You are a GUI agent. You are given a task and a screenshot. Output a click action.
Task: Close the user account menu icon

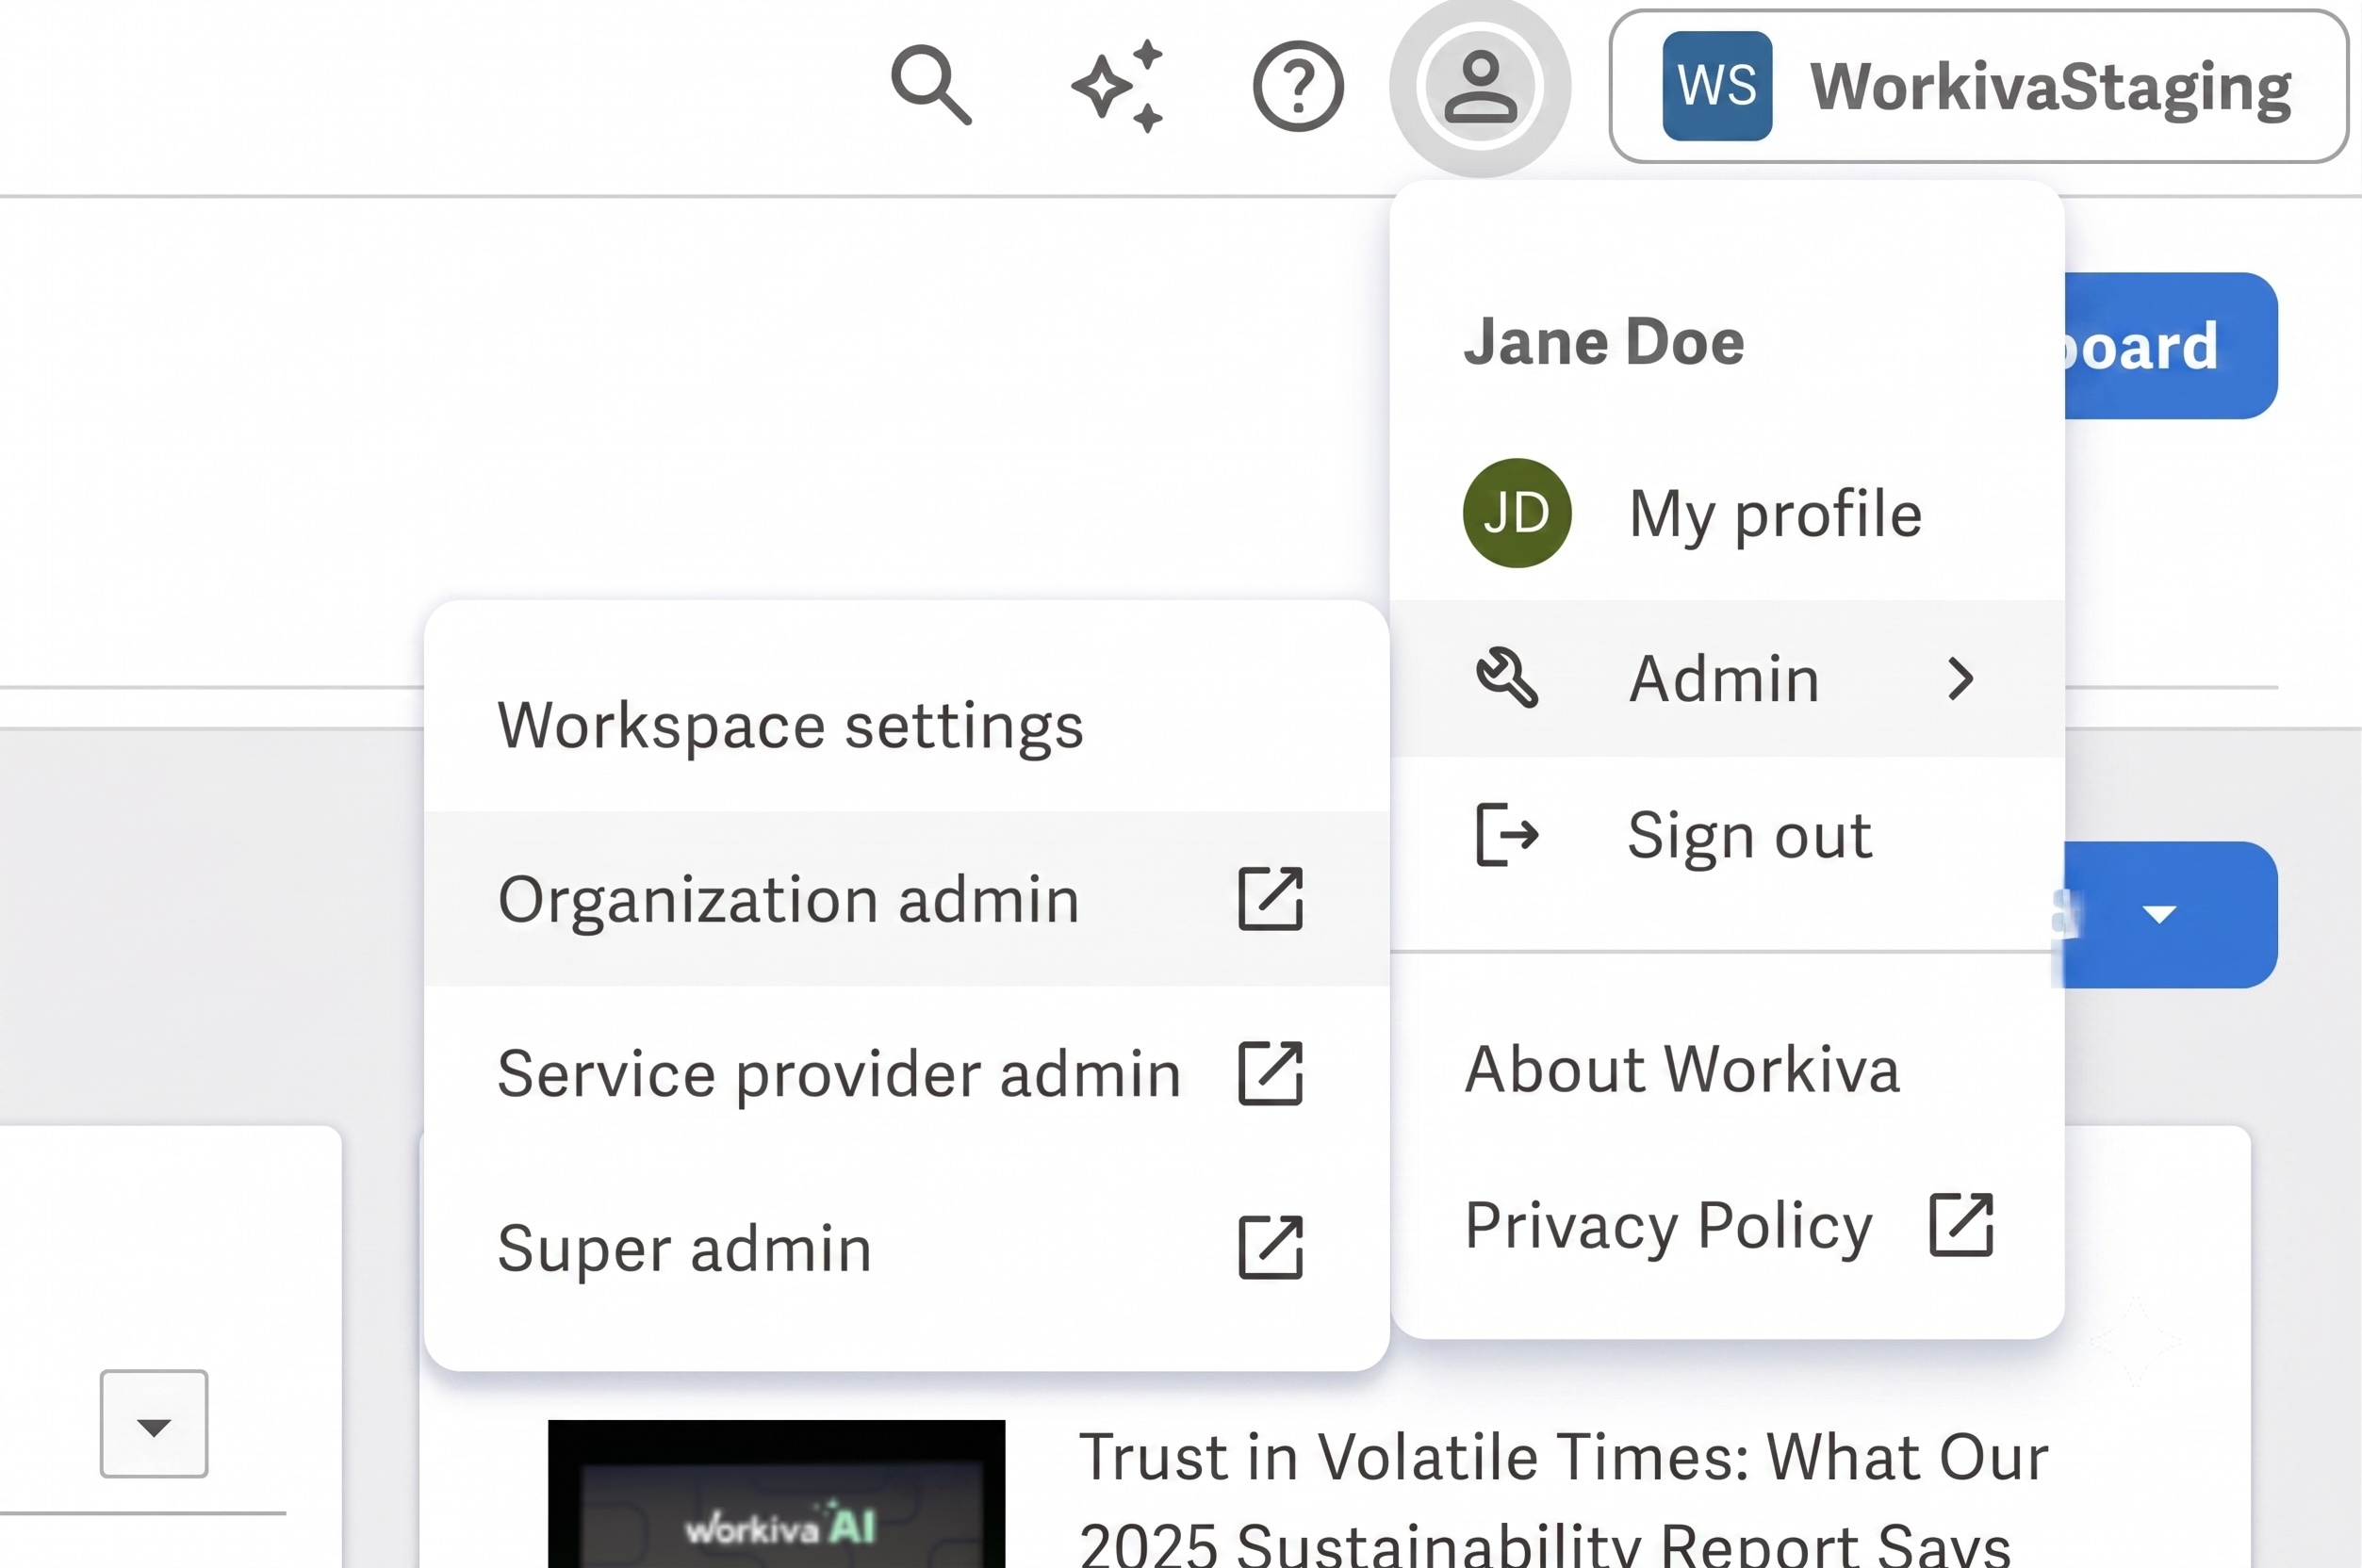[1480, 87]
